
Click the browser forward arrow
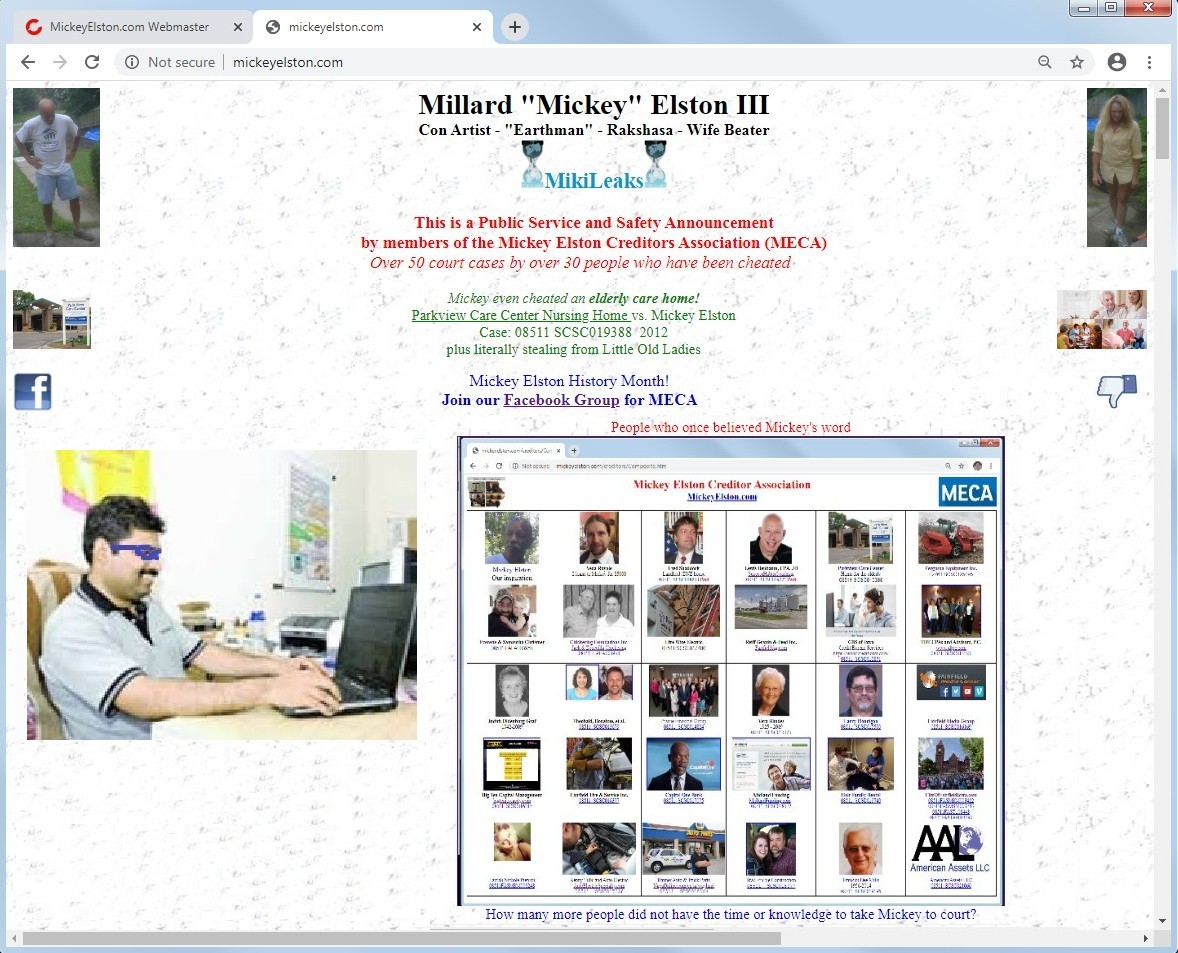[60, 62]
